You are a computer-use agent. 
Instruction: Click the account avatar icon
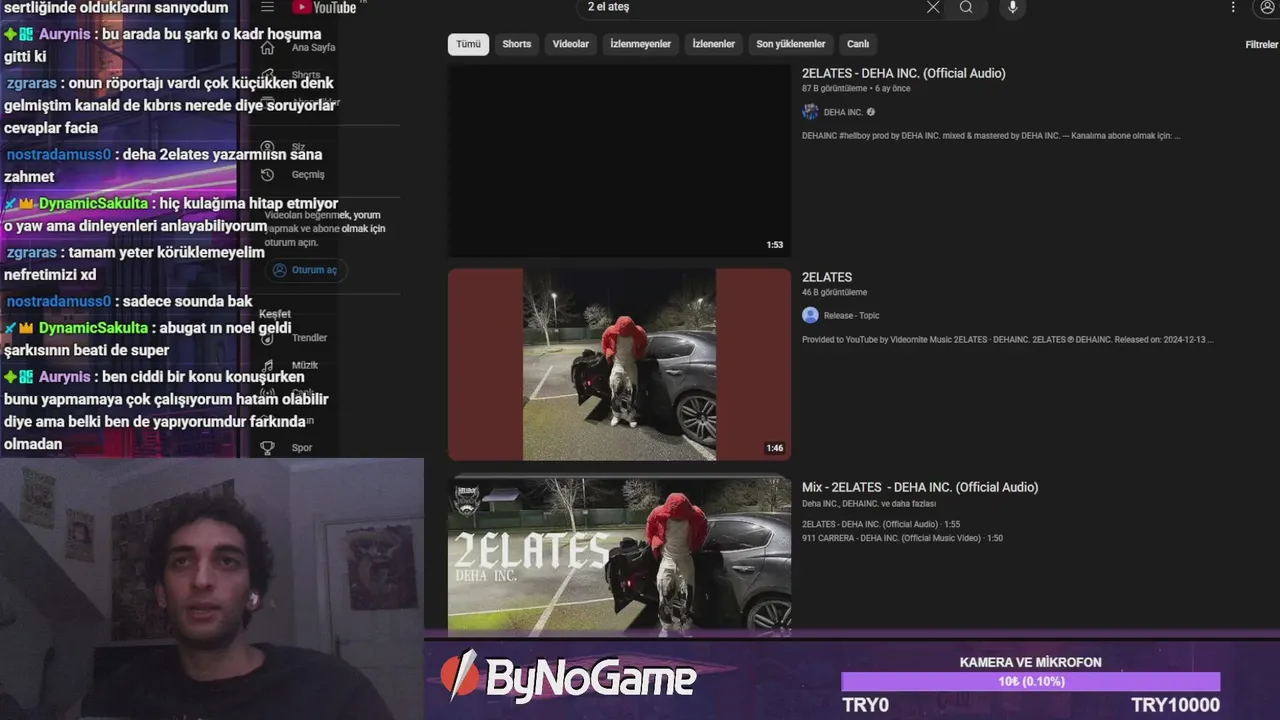coord(1268,7)
